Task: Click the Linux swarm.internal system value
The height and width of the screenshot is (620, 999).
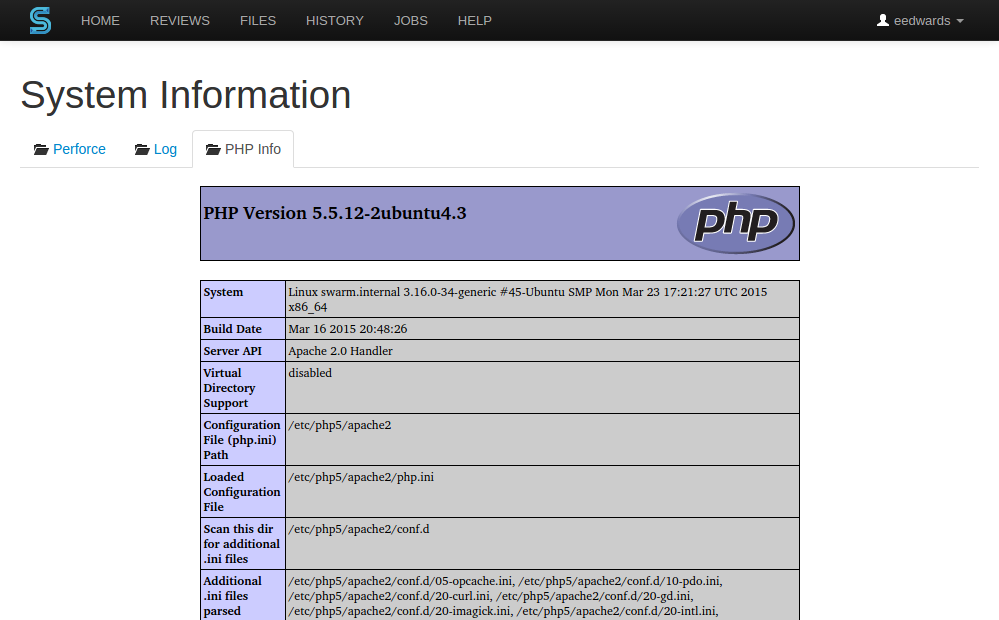Action: [542, 299]
